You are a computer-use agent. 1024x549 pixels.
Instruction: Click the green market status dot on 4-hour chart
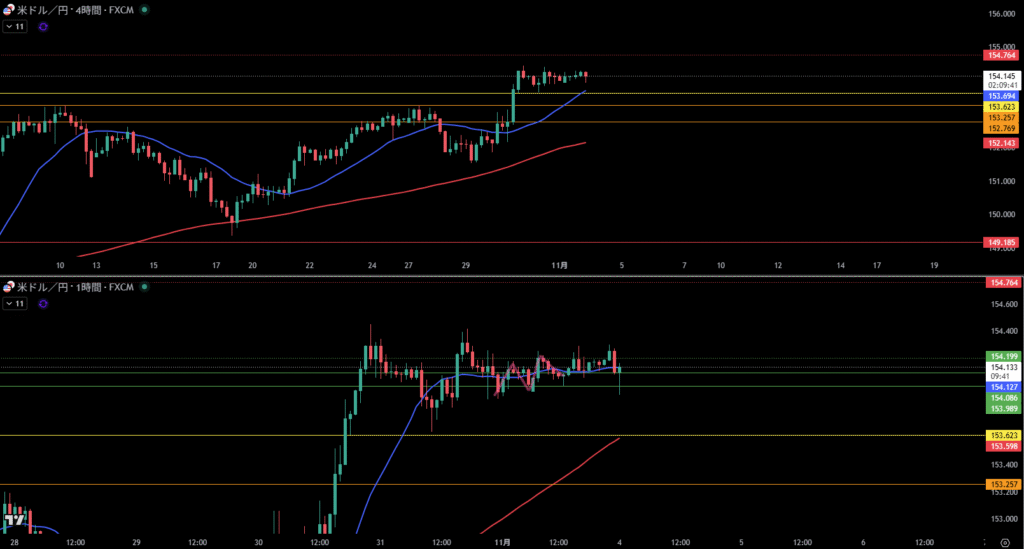click(145, 9)
